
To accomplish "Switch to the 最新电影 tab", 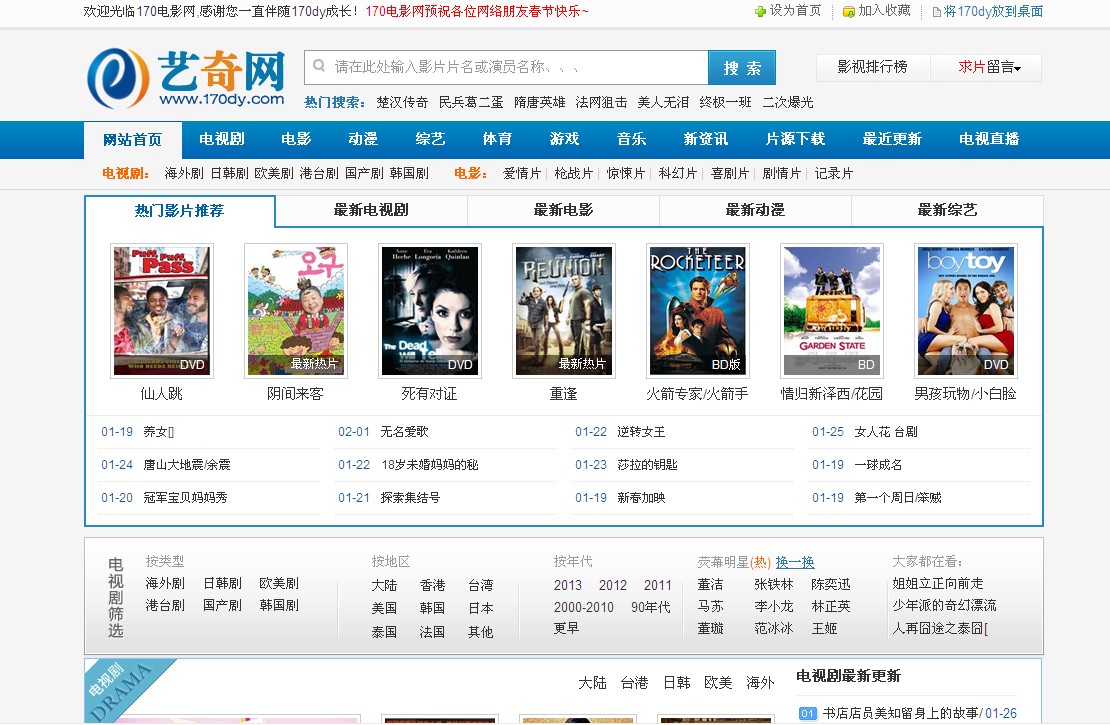I will pyautogui.click(x=563, y=210).
